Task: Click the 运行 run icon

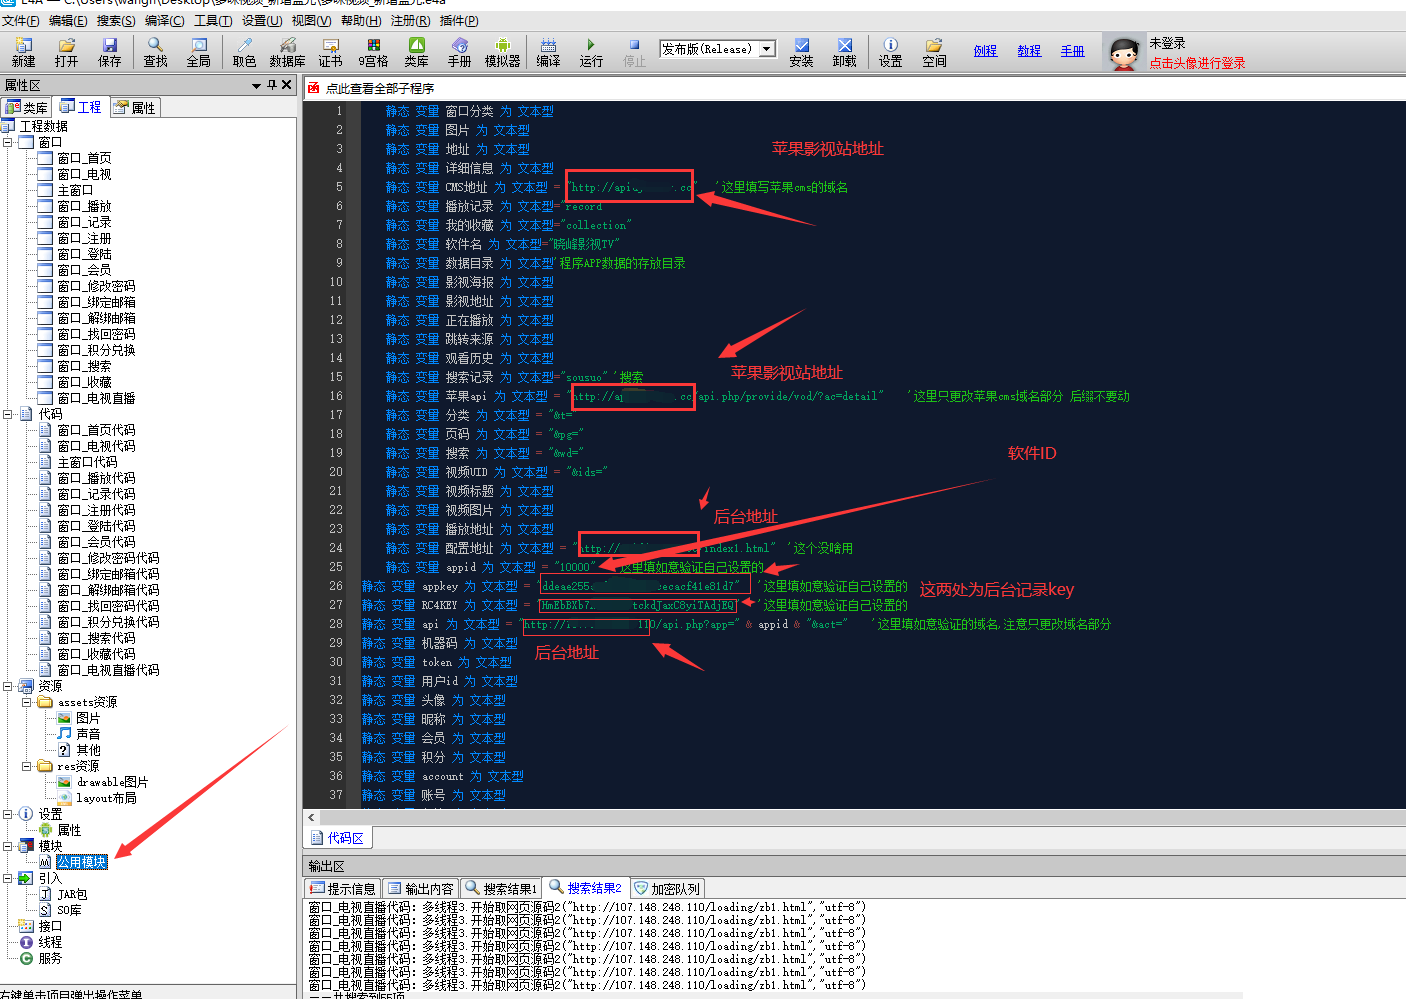Action: [591, 52]
